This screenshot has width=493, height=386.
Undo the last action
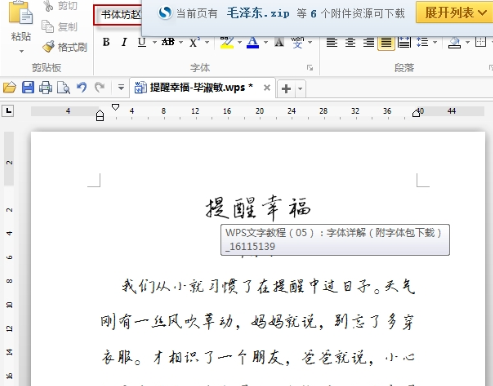click(82, 88)
